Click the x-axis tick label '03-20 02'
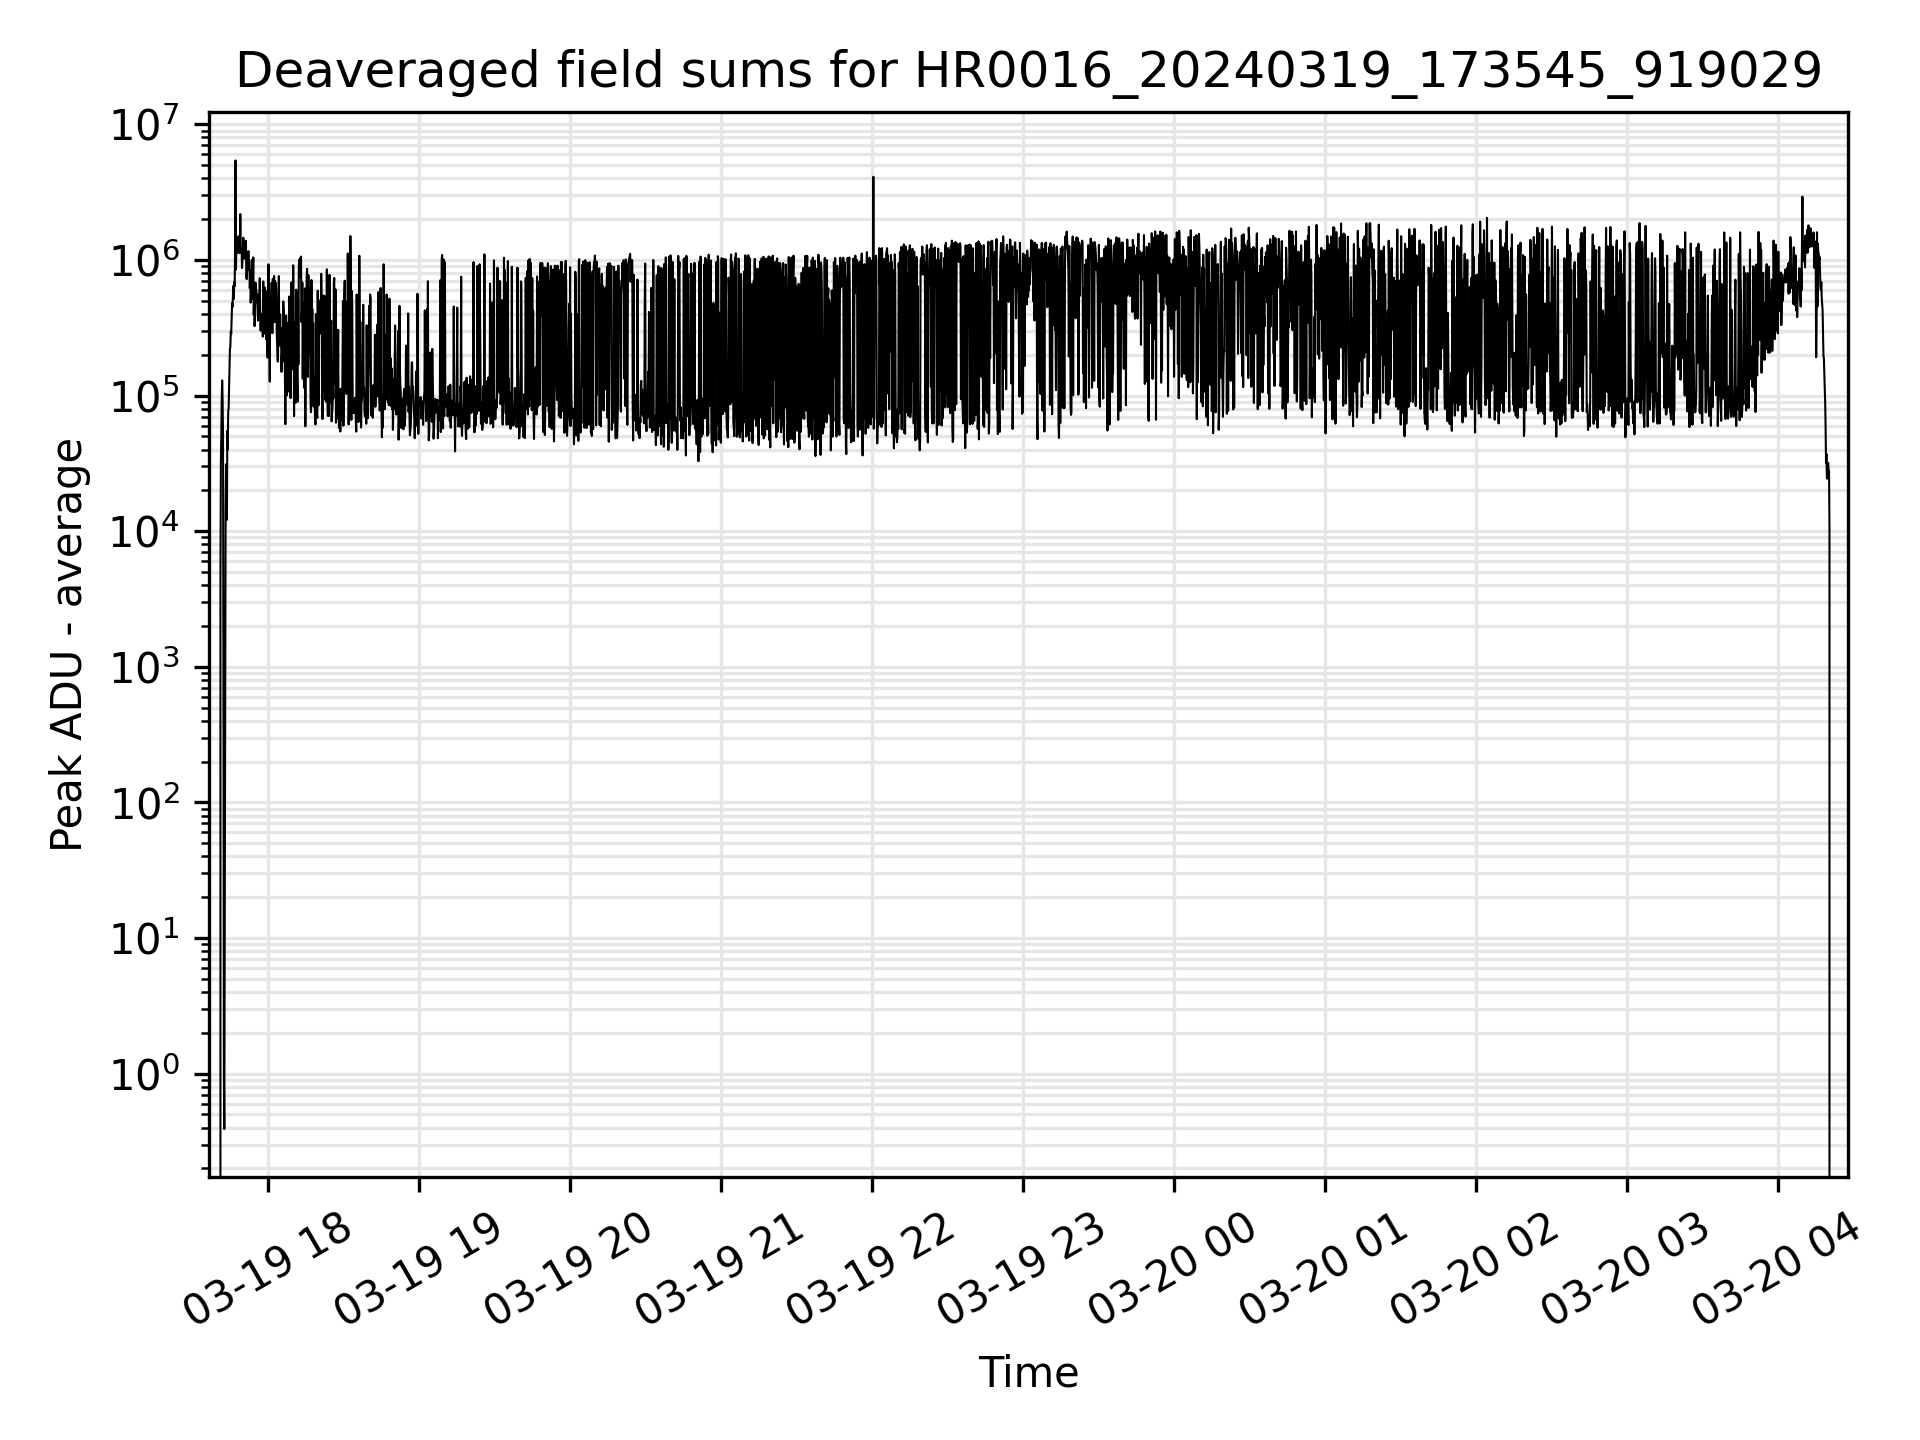The image size is (1920, 1440). click(1475, 1270)
